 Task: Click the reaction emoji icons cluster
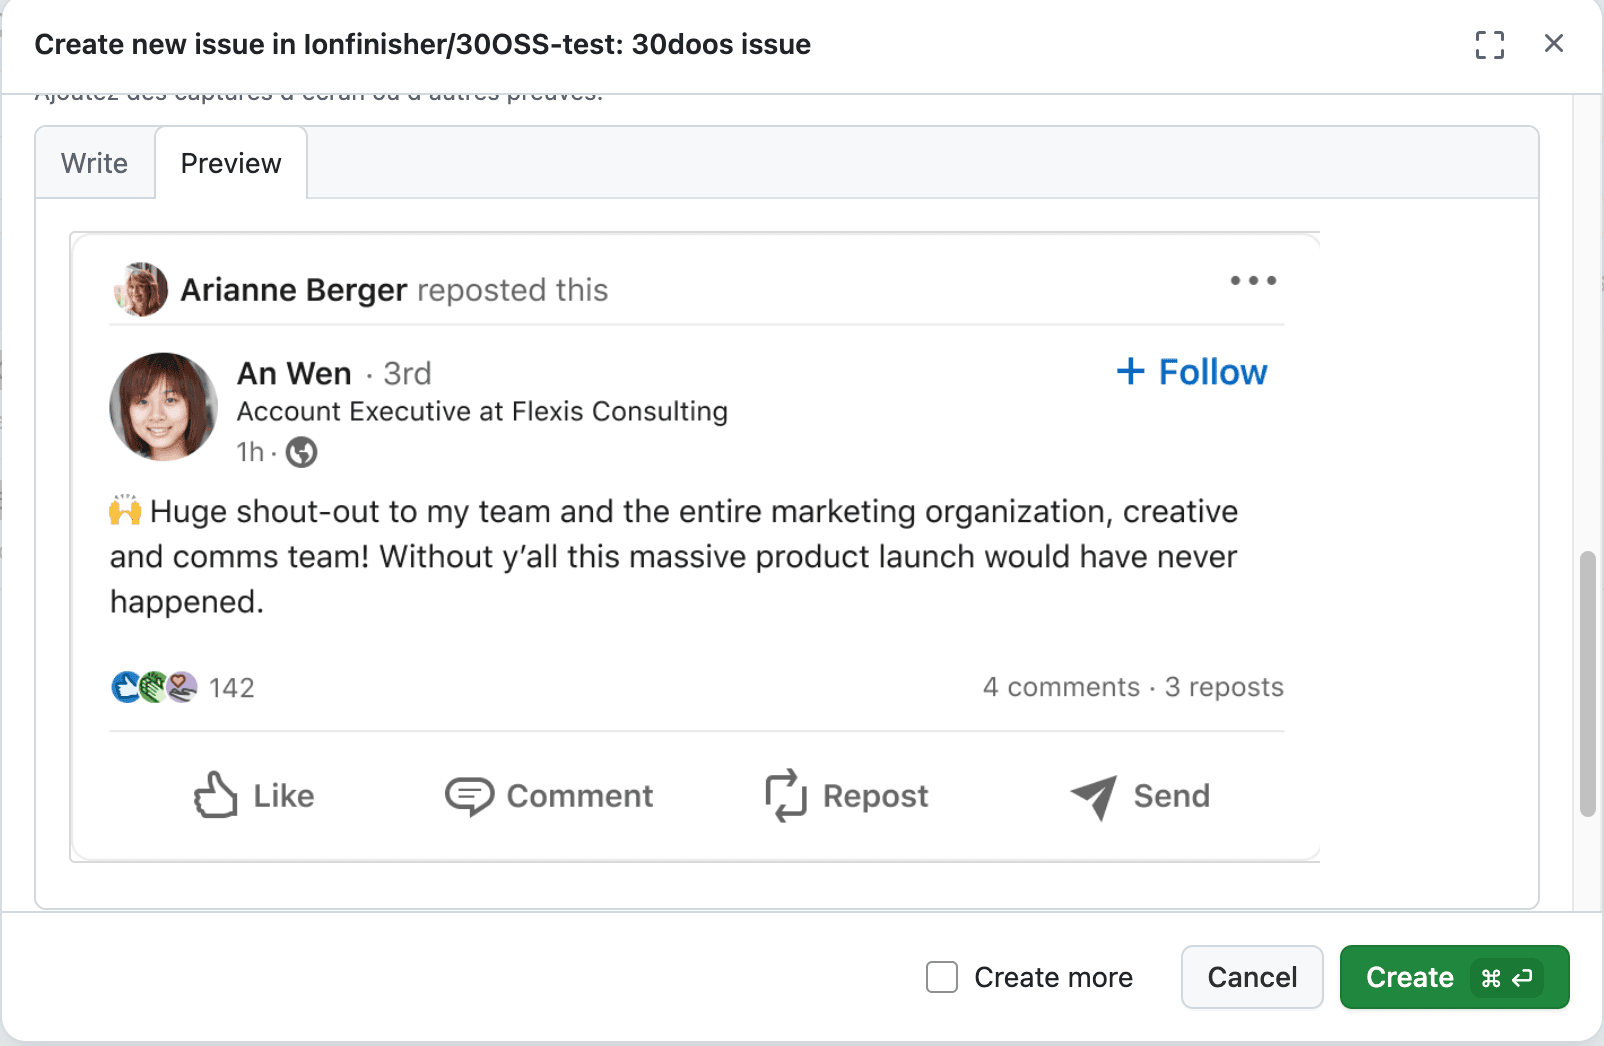point(154,687)
